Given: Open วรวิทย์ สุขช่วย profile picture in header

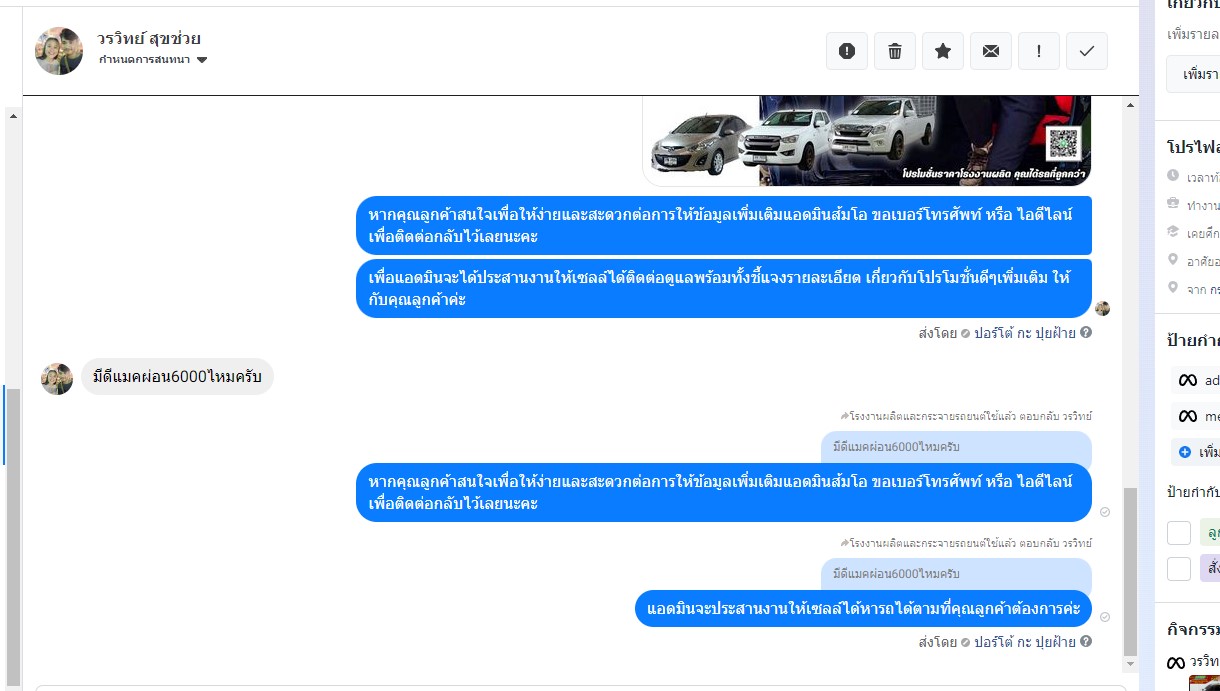Looking at the screenshot, I should (59, 51).
